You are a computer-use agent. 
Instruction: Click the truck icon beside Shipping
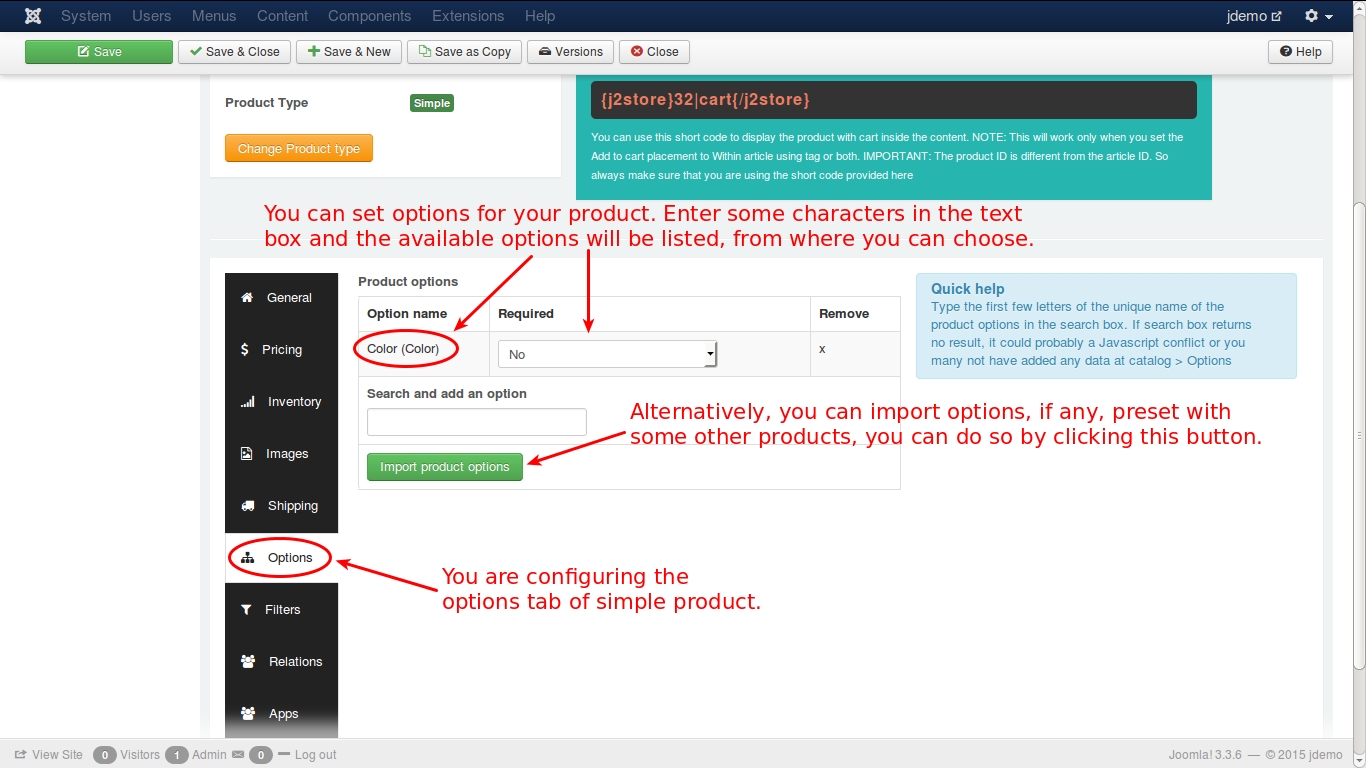247,506
